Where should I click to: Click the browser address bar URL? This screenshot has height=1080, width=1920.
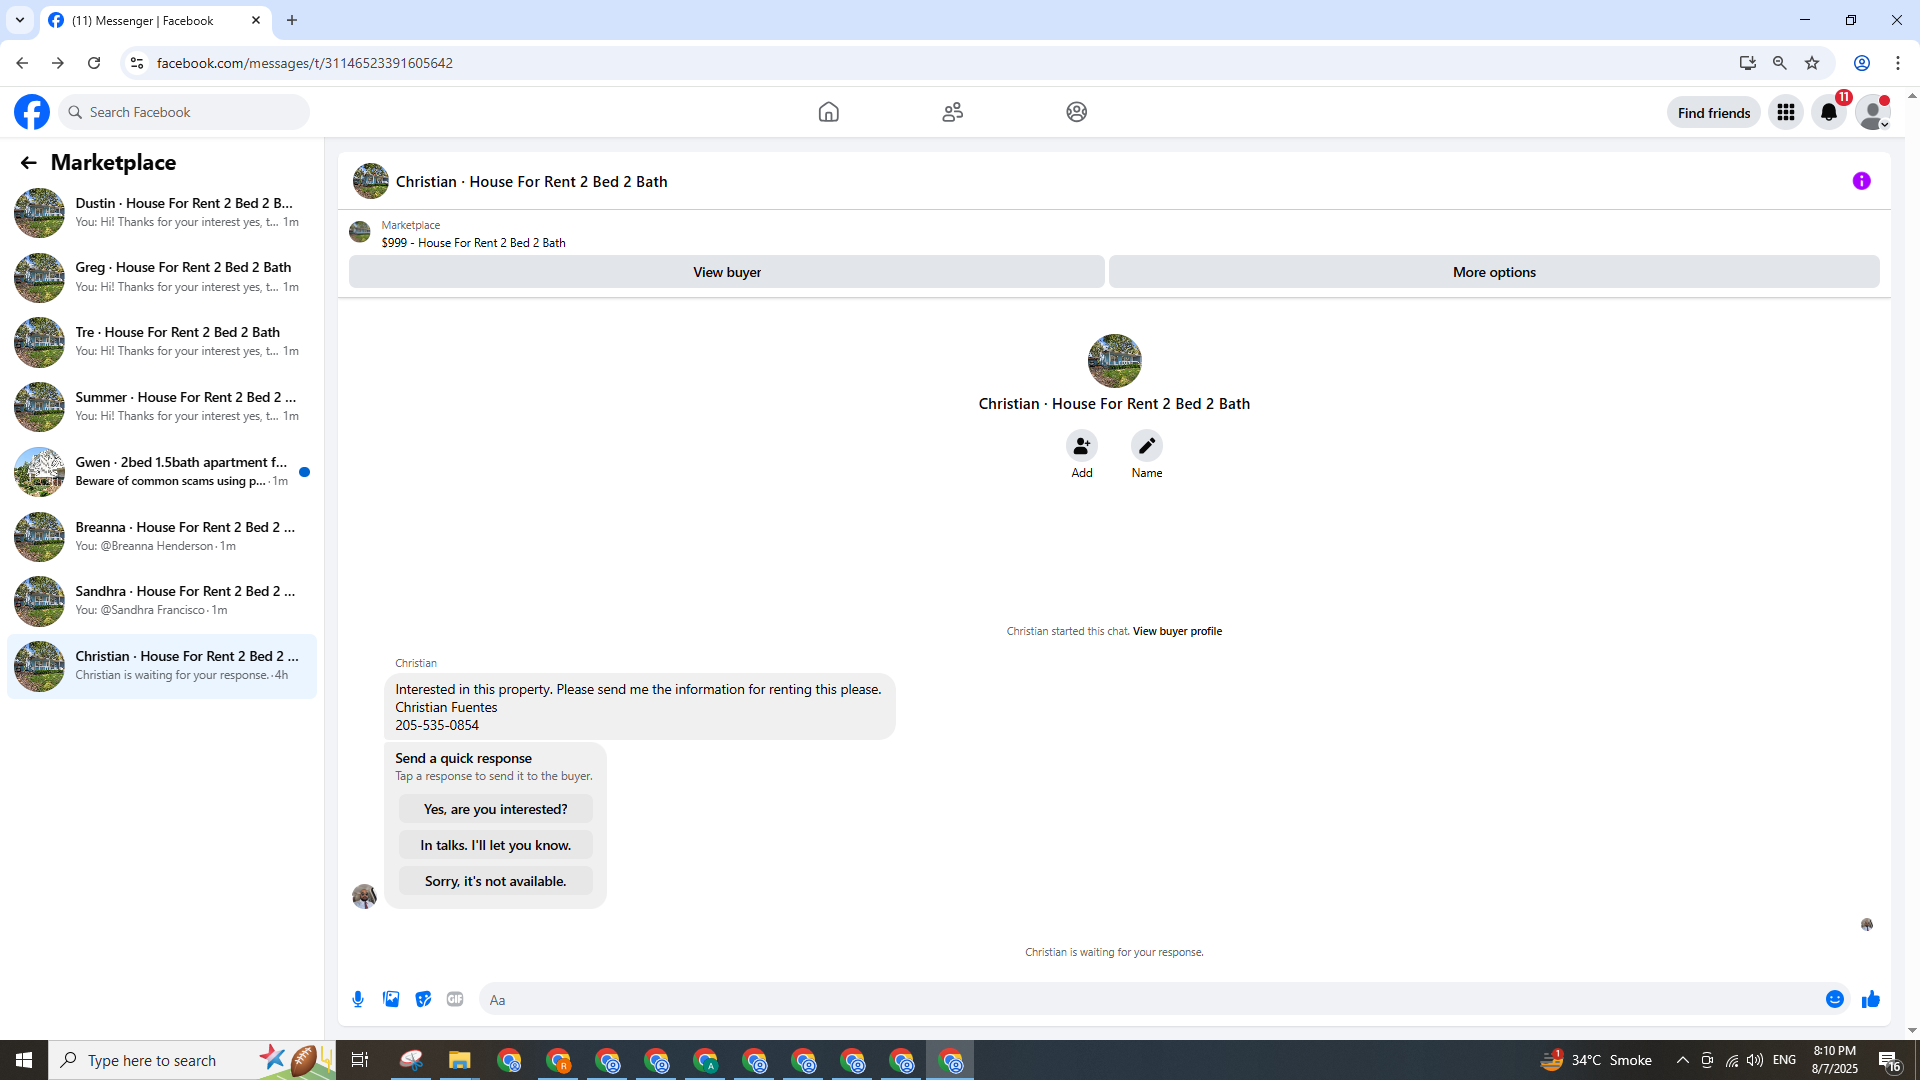coord(305,63)
